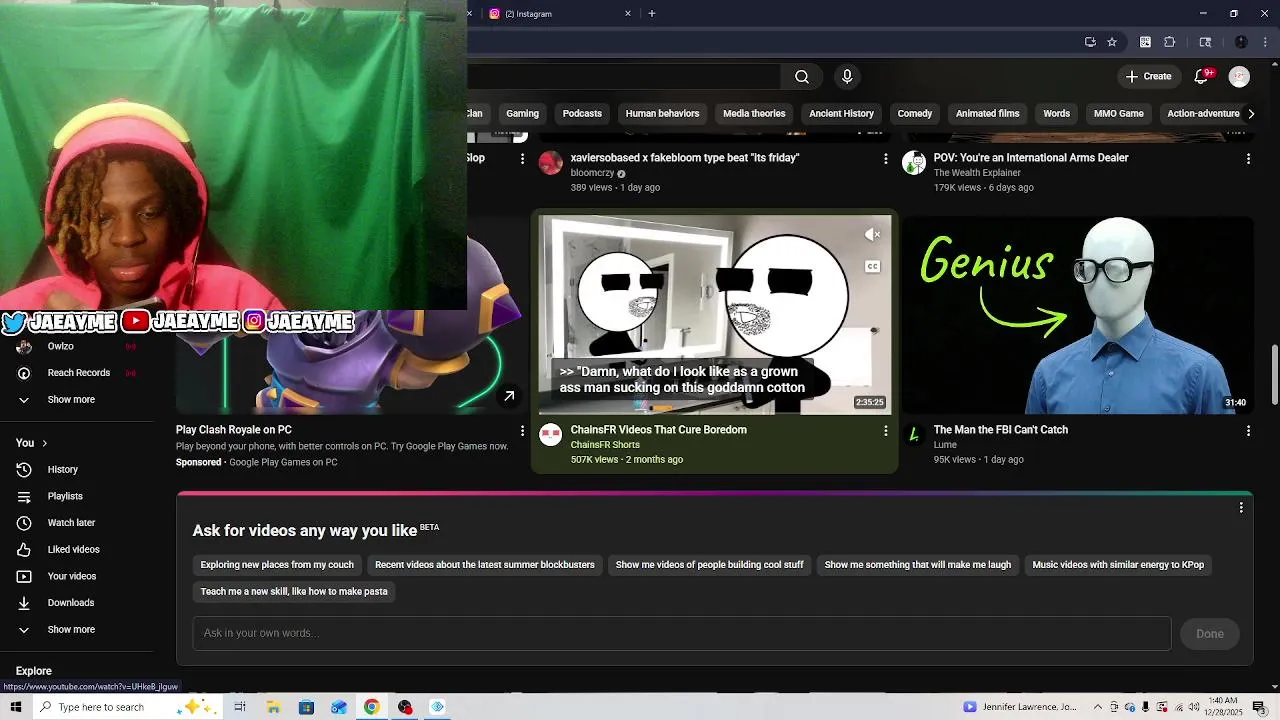Open the ChainsFR Shorts channel link

click(605, 445)
